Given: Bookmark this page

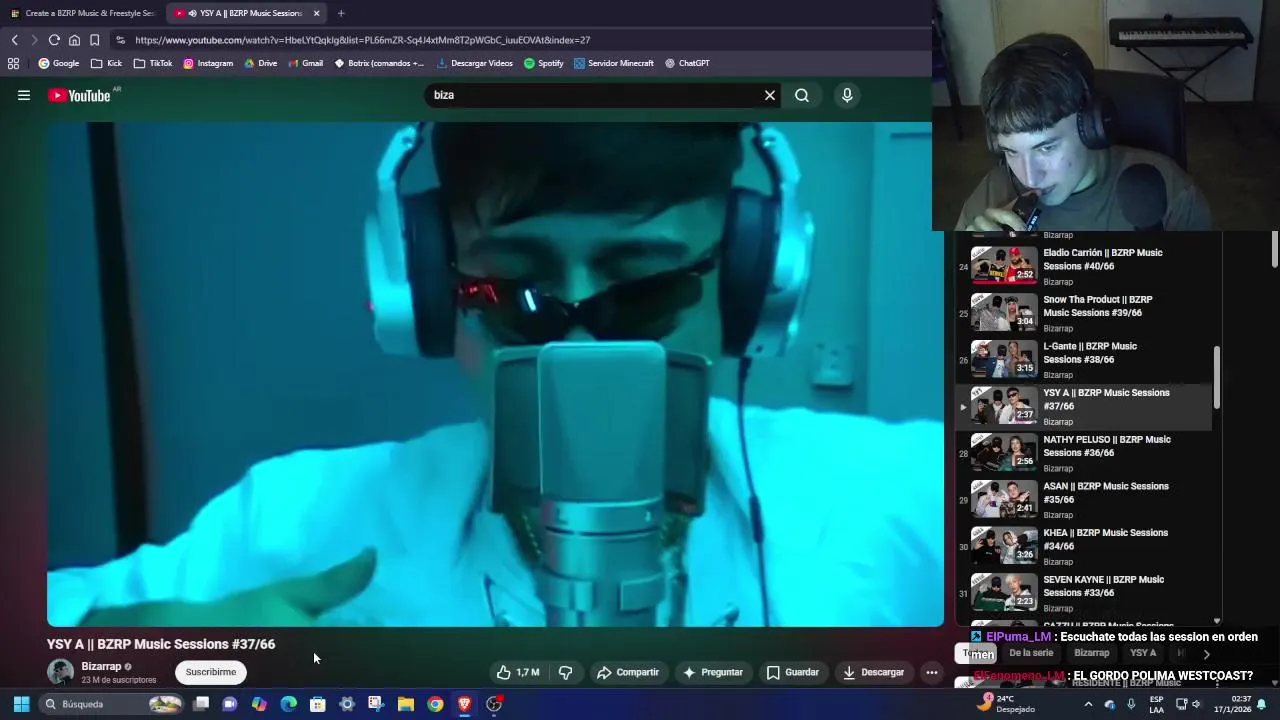Looking at the screenshot, I should tap(94, 40).
